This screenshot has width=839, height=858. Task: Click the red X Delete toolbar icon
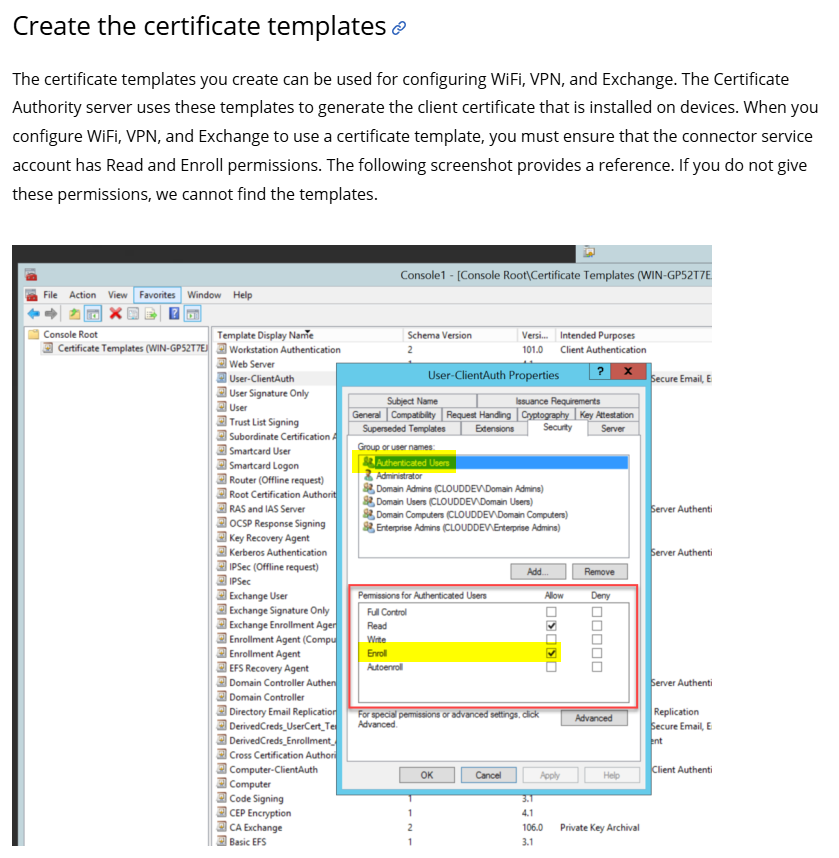[x=116, y=314]
